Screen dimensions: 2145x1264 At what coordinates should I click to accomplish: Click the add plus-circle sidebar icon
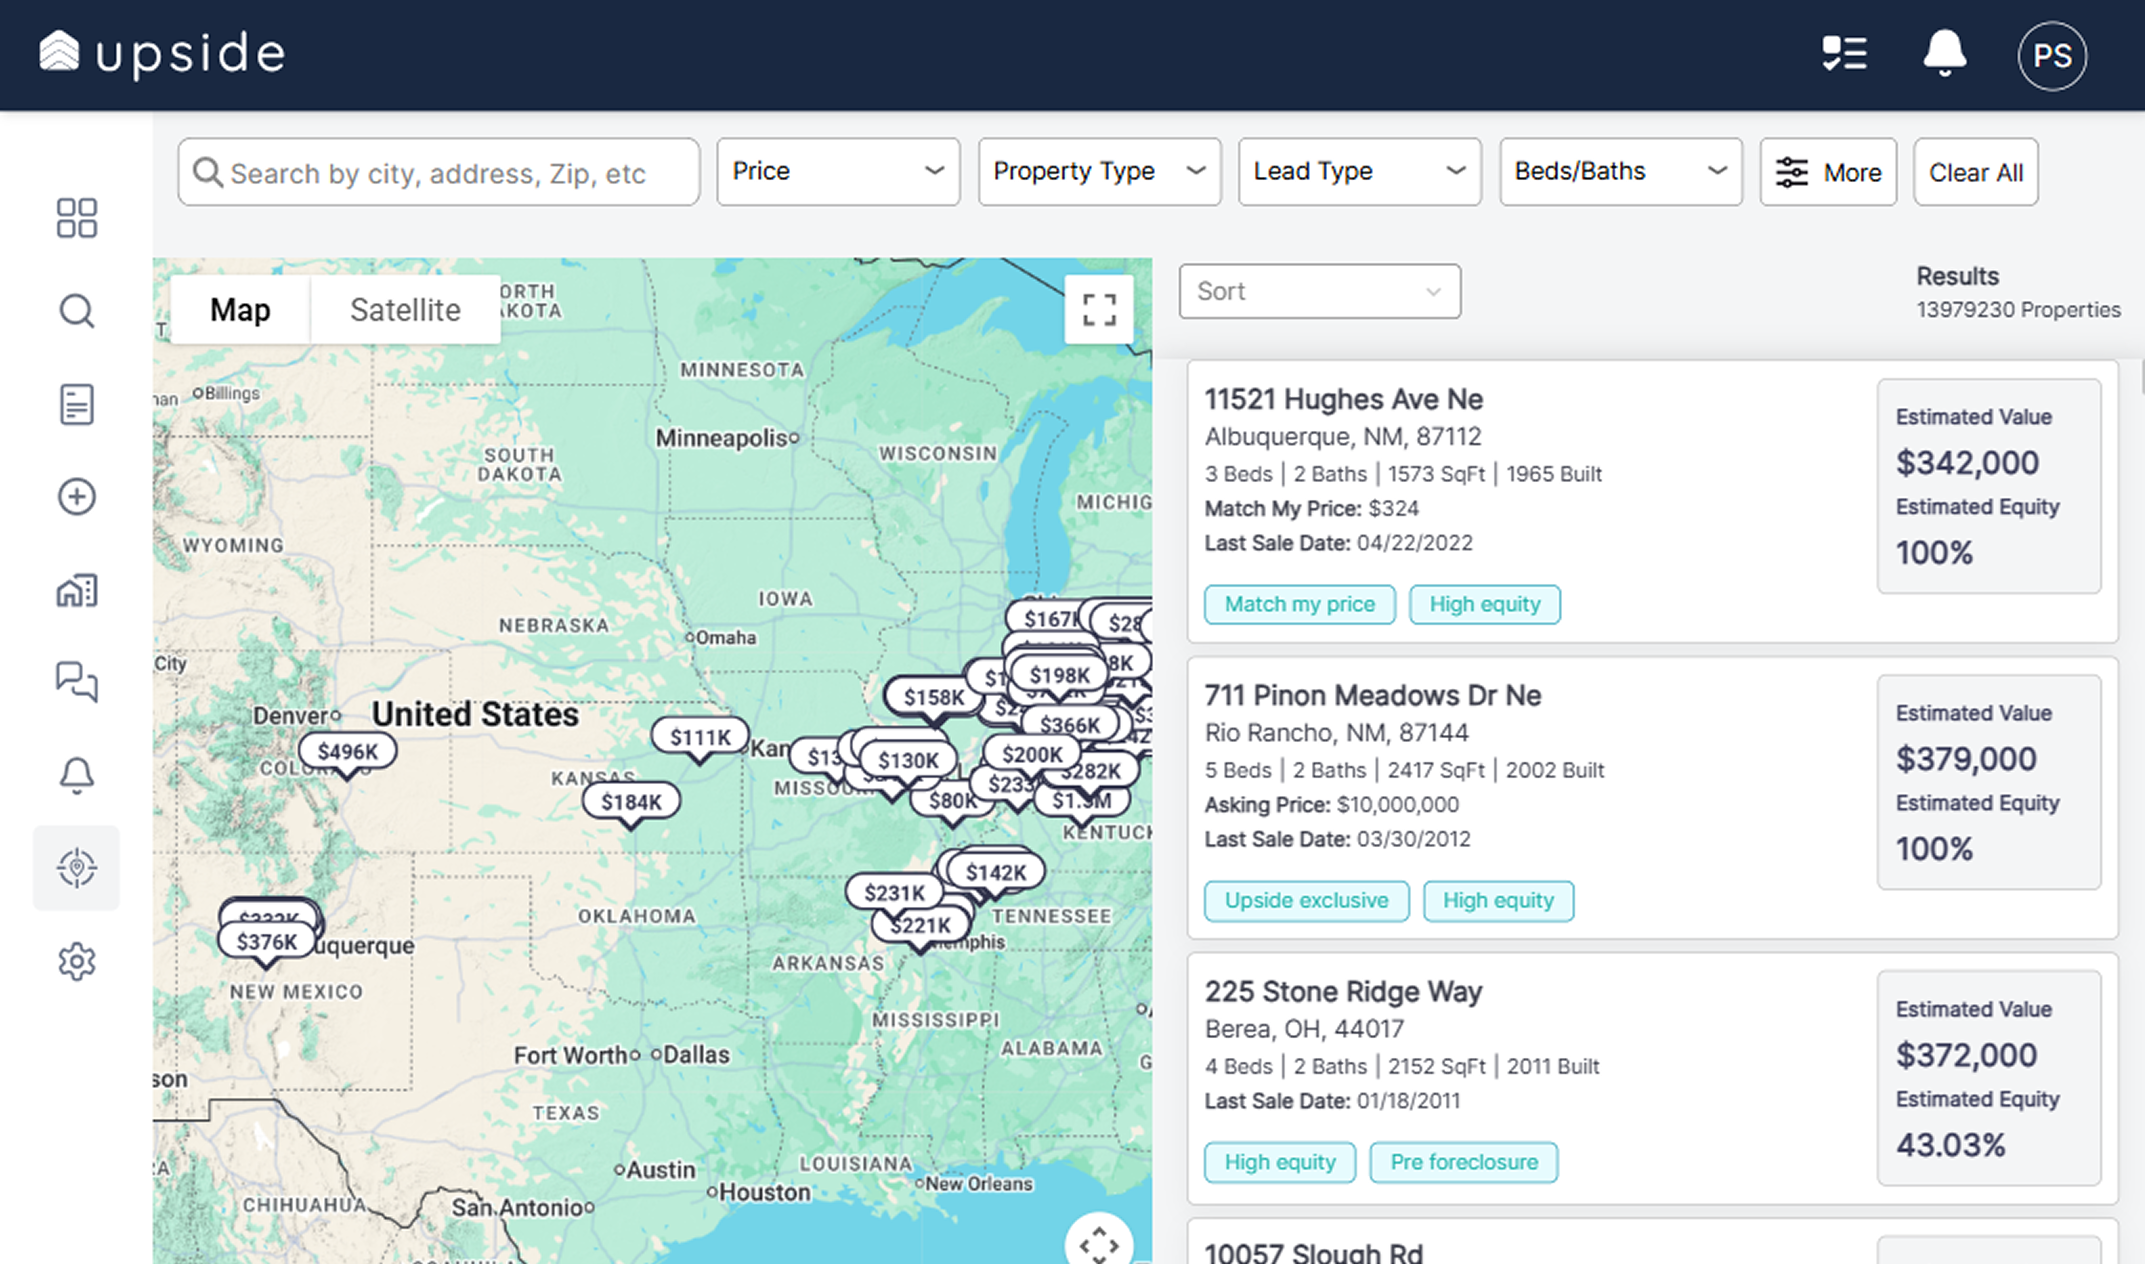point(77,497)
